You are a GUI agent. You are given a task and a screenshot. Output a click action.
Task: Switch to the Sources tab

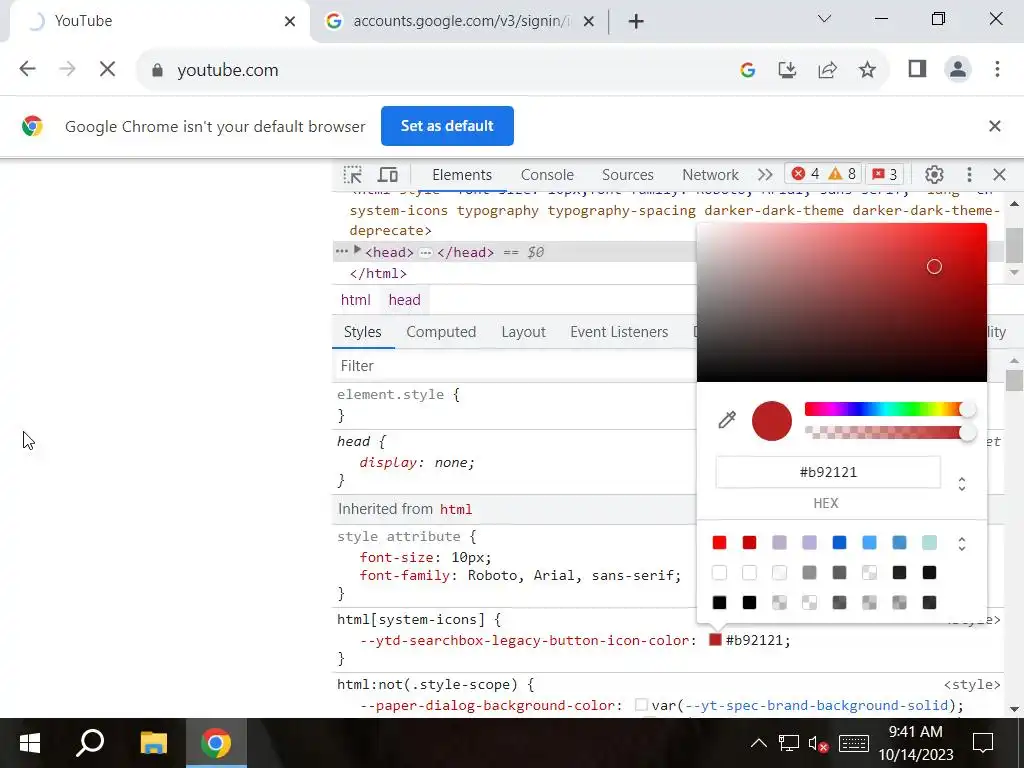tap(627, 174)
